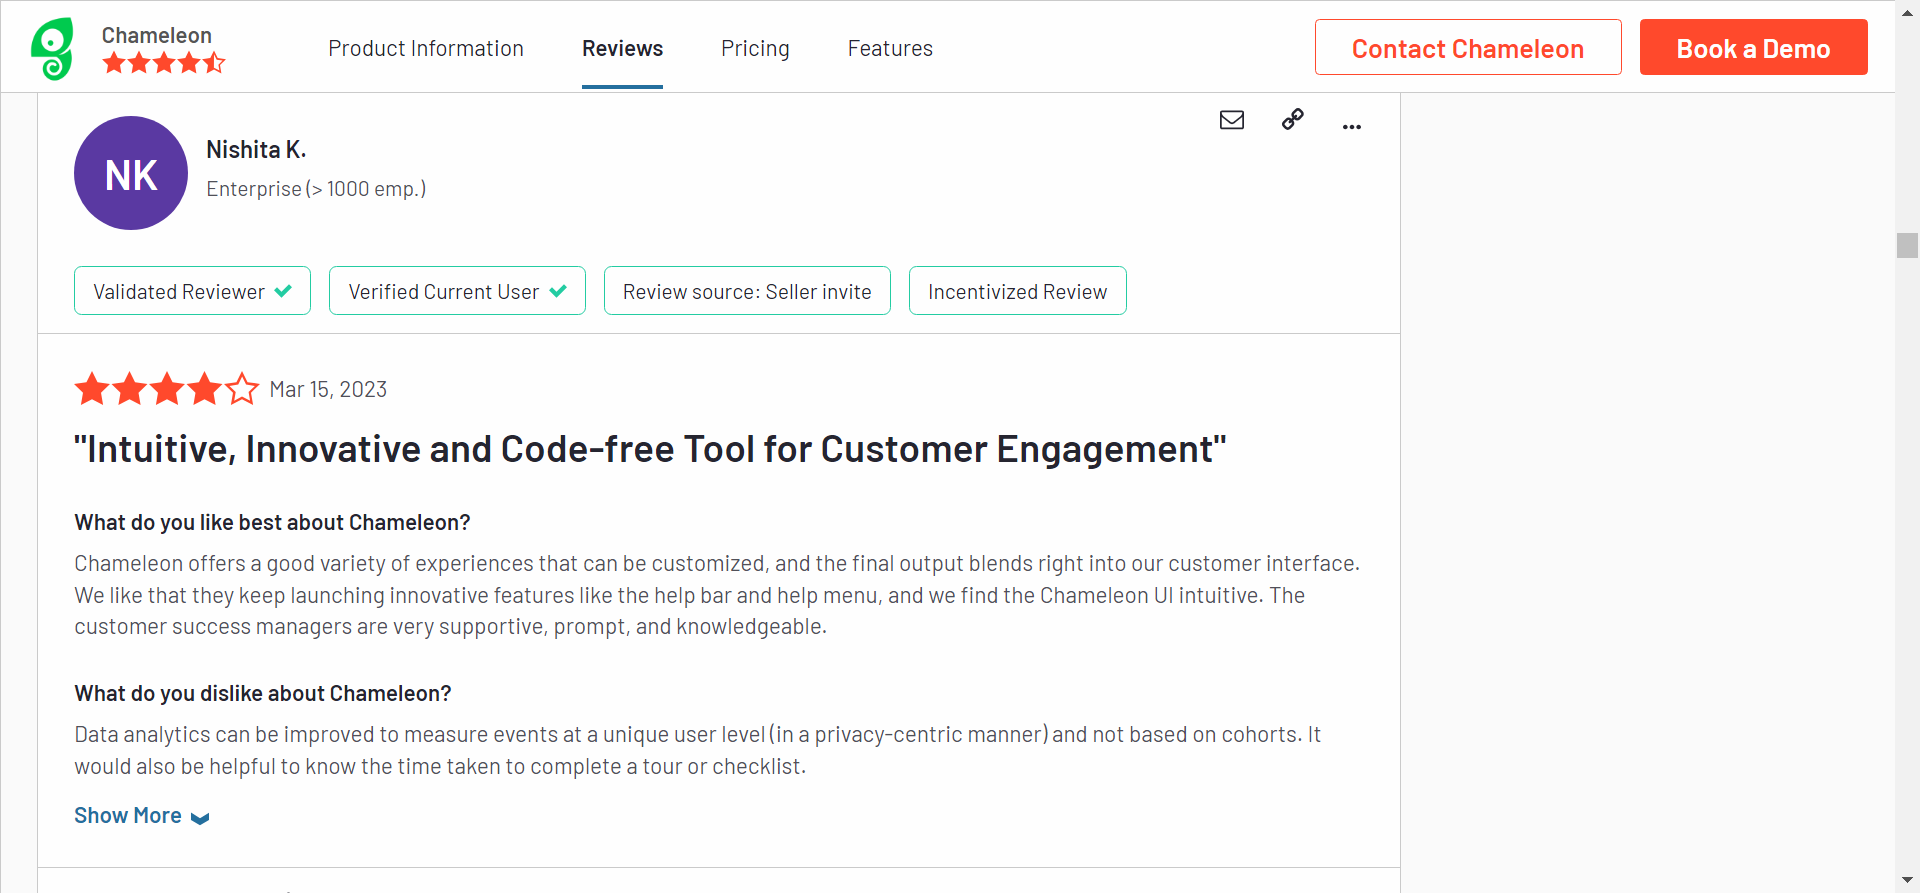
Task: Click 'What do you like best about Chameleon?' heading
Action: (x=272, y=522)
